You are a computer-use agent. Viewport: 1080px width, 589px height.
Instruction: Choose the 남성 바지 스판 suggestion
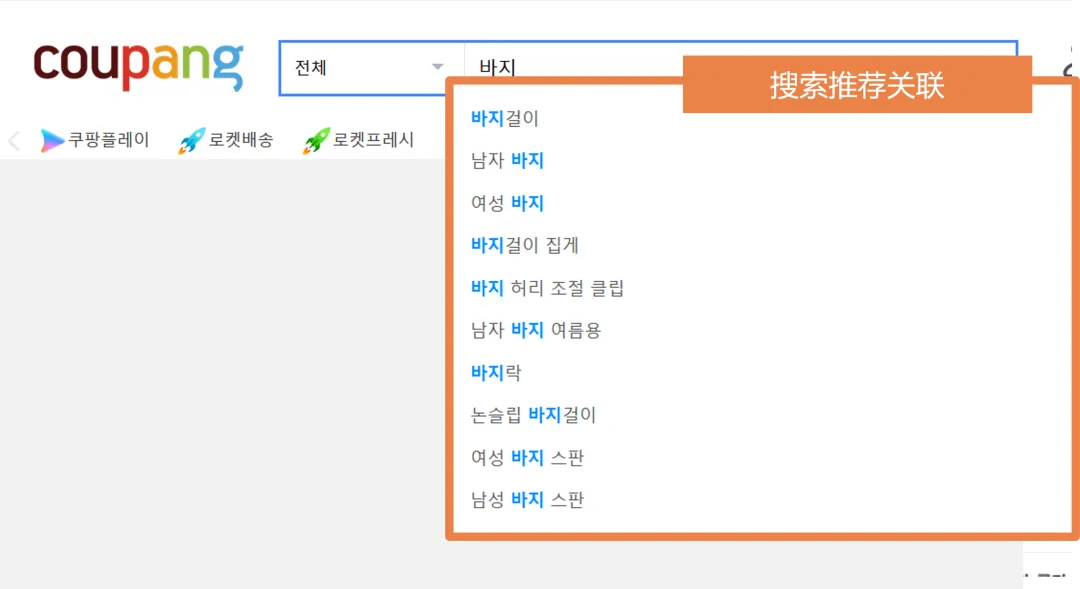pos(527,500)
